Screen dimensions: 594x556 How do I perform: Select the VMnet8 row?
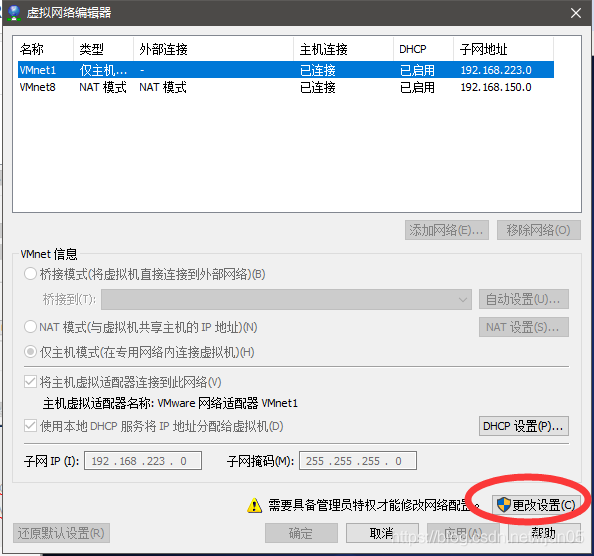coord(286,87)
